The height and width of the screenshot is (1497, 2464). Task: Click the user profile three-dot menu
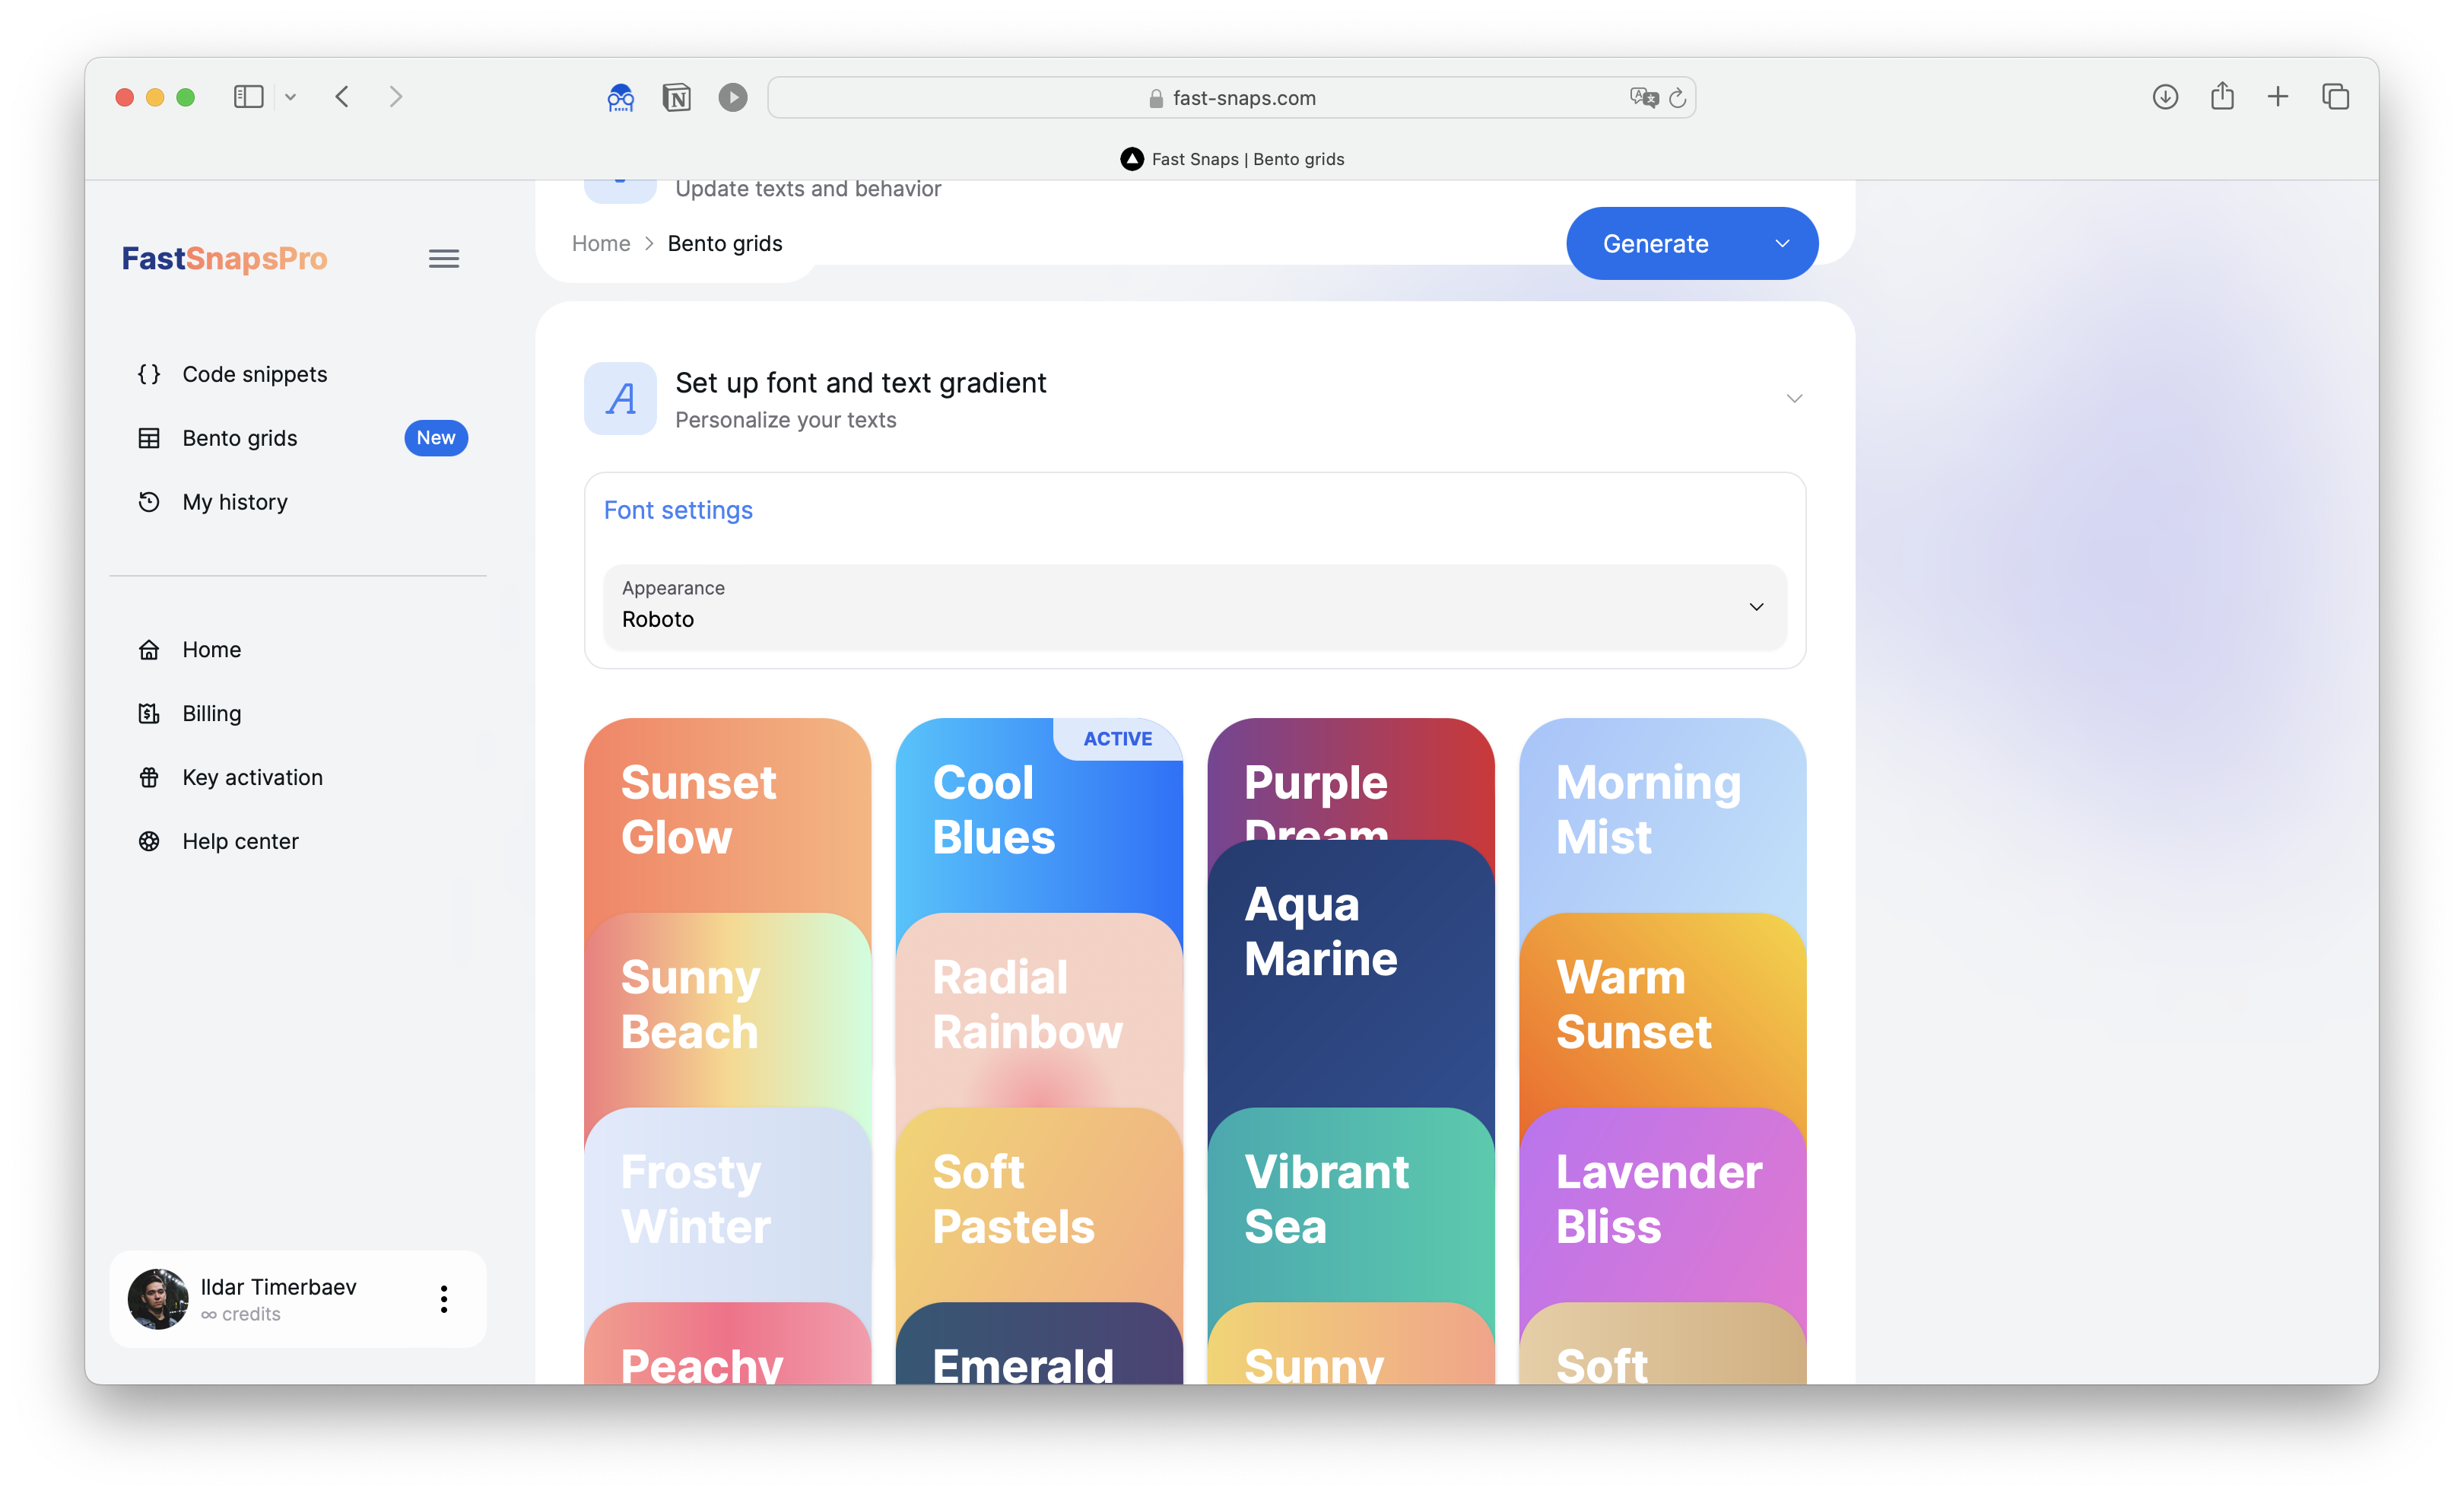(x=444, y=1299)
